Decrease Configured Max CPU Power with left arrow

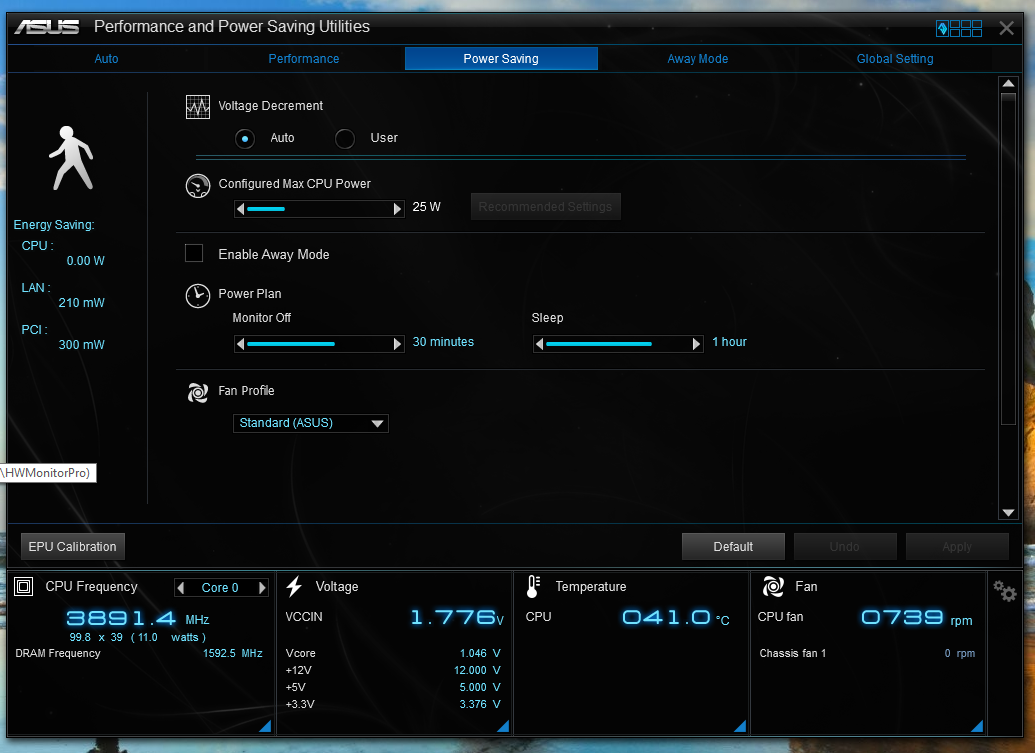point(240,209)
